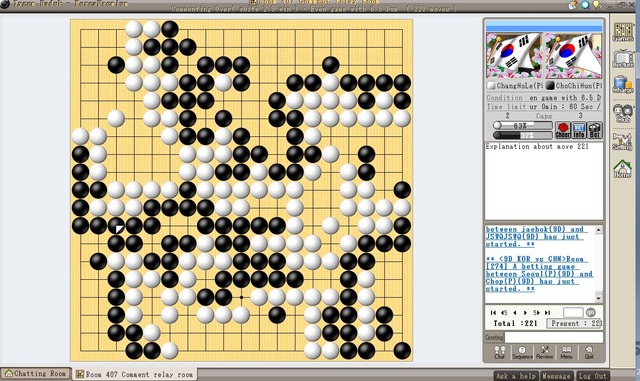Open the Bet Info button
The width and height of the screenshot is (640, 381).
pyautogui.click(x=579, y=130)
